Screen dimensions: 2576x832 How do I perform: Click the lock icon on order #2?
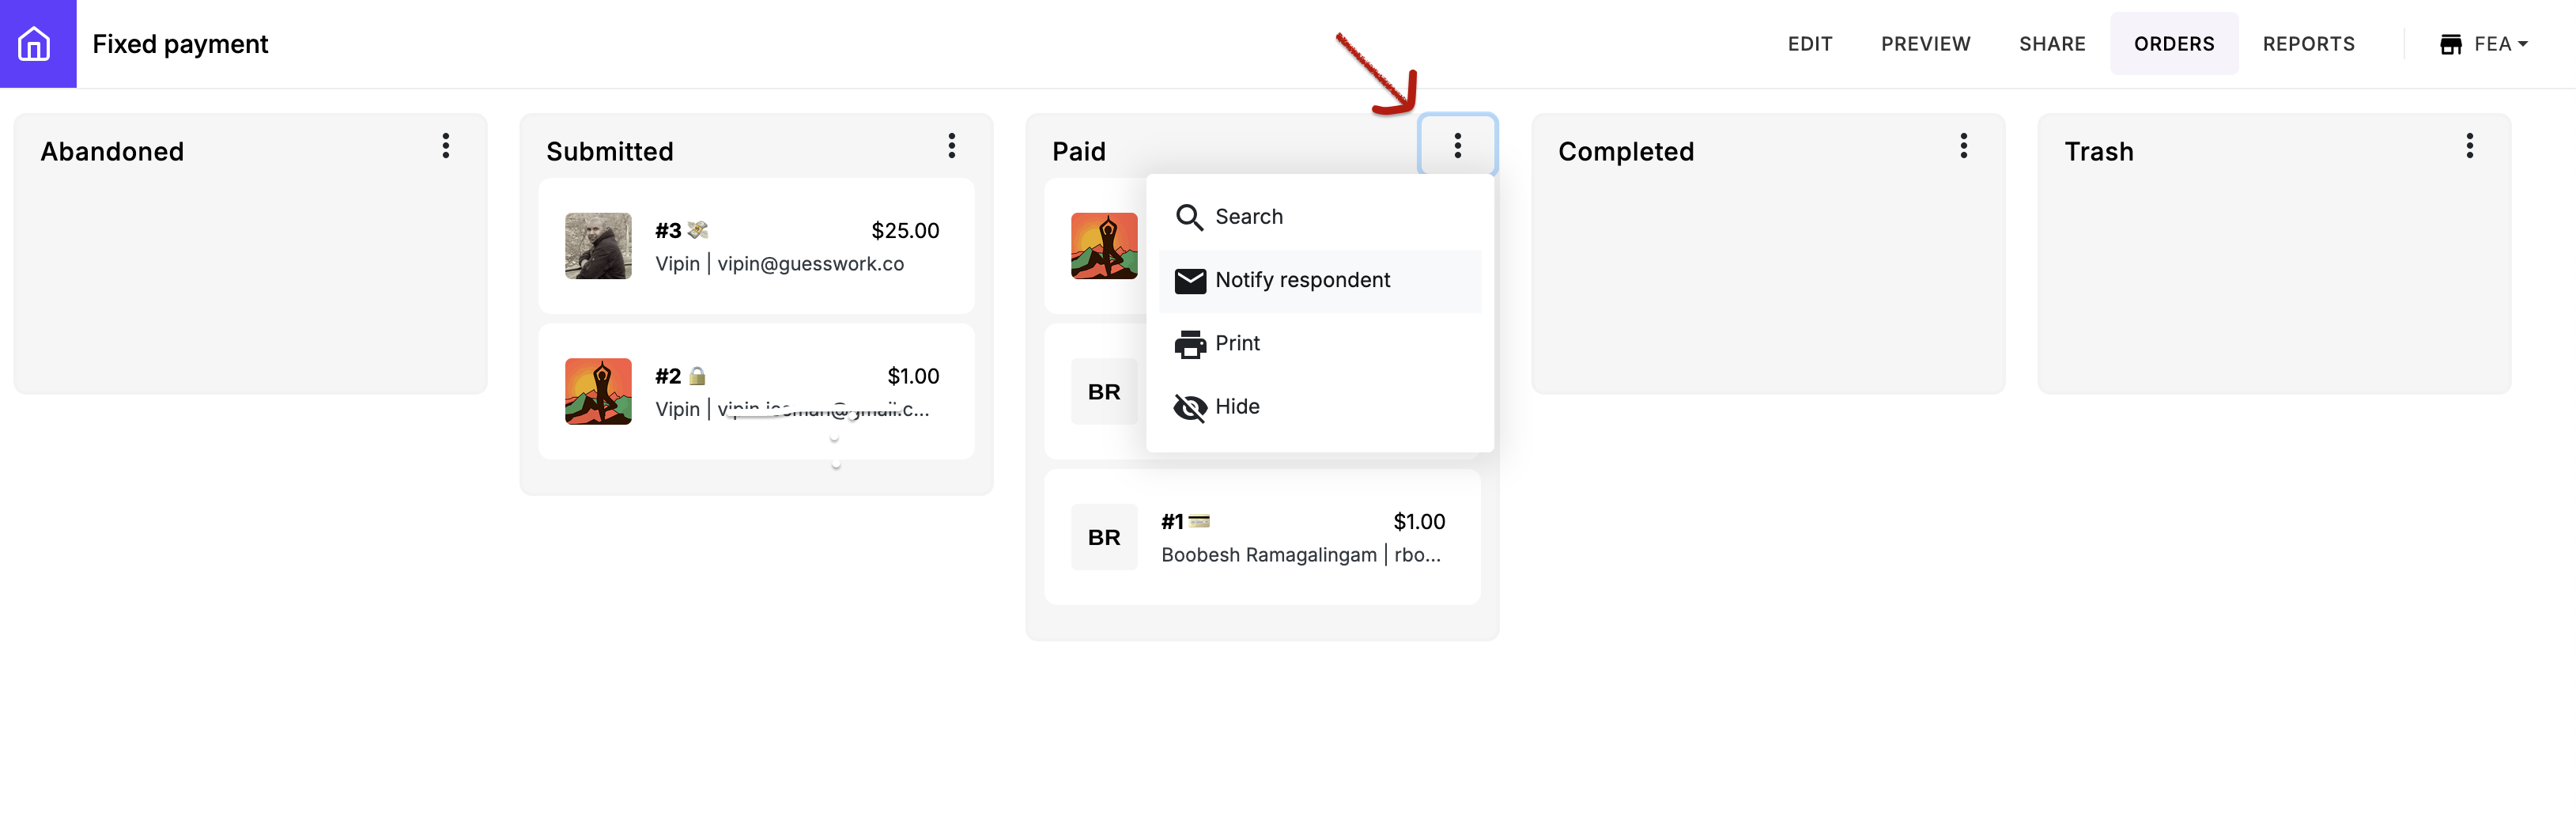click(698, 376)
